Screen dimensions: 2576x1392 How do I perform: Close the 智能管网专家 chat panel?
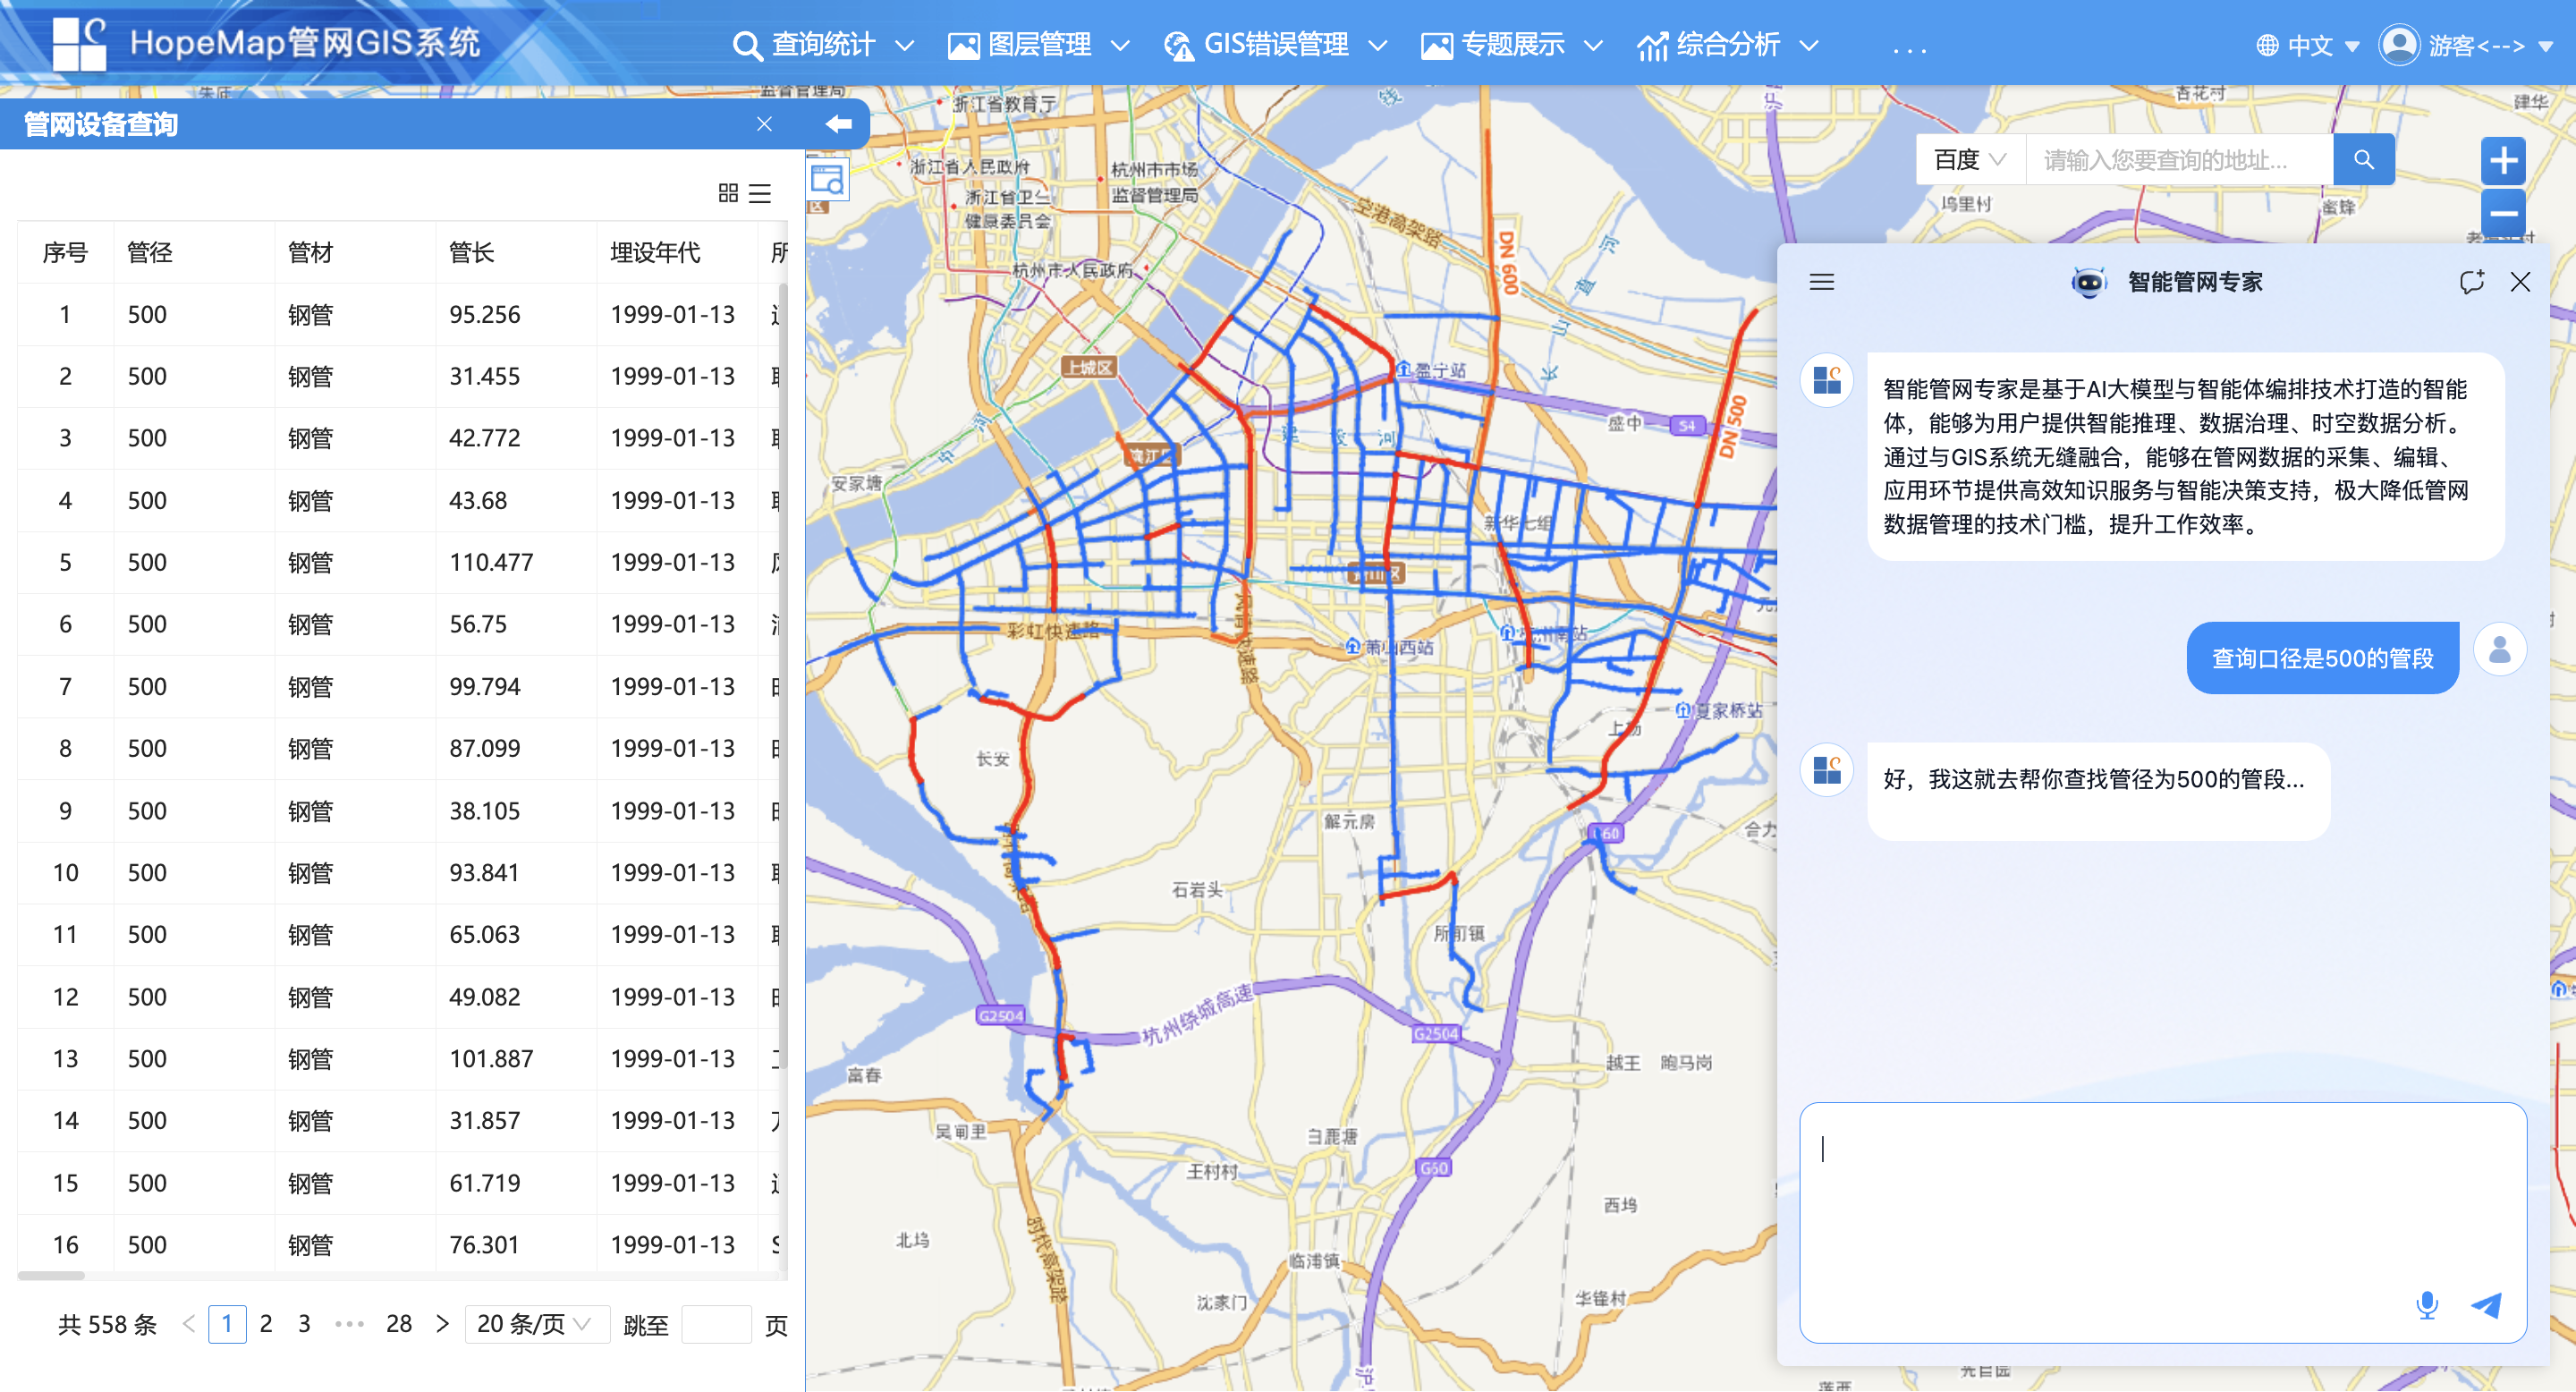2519,282
